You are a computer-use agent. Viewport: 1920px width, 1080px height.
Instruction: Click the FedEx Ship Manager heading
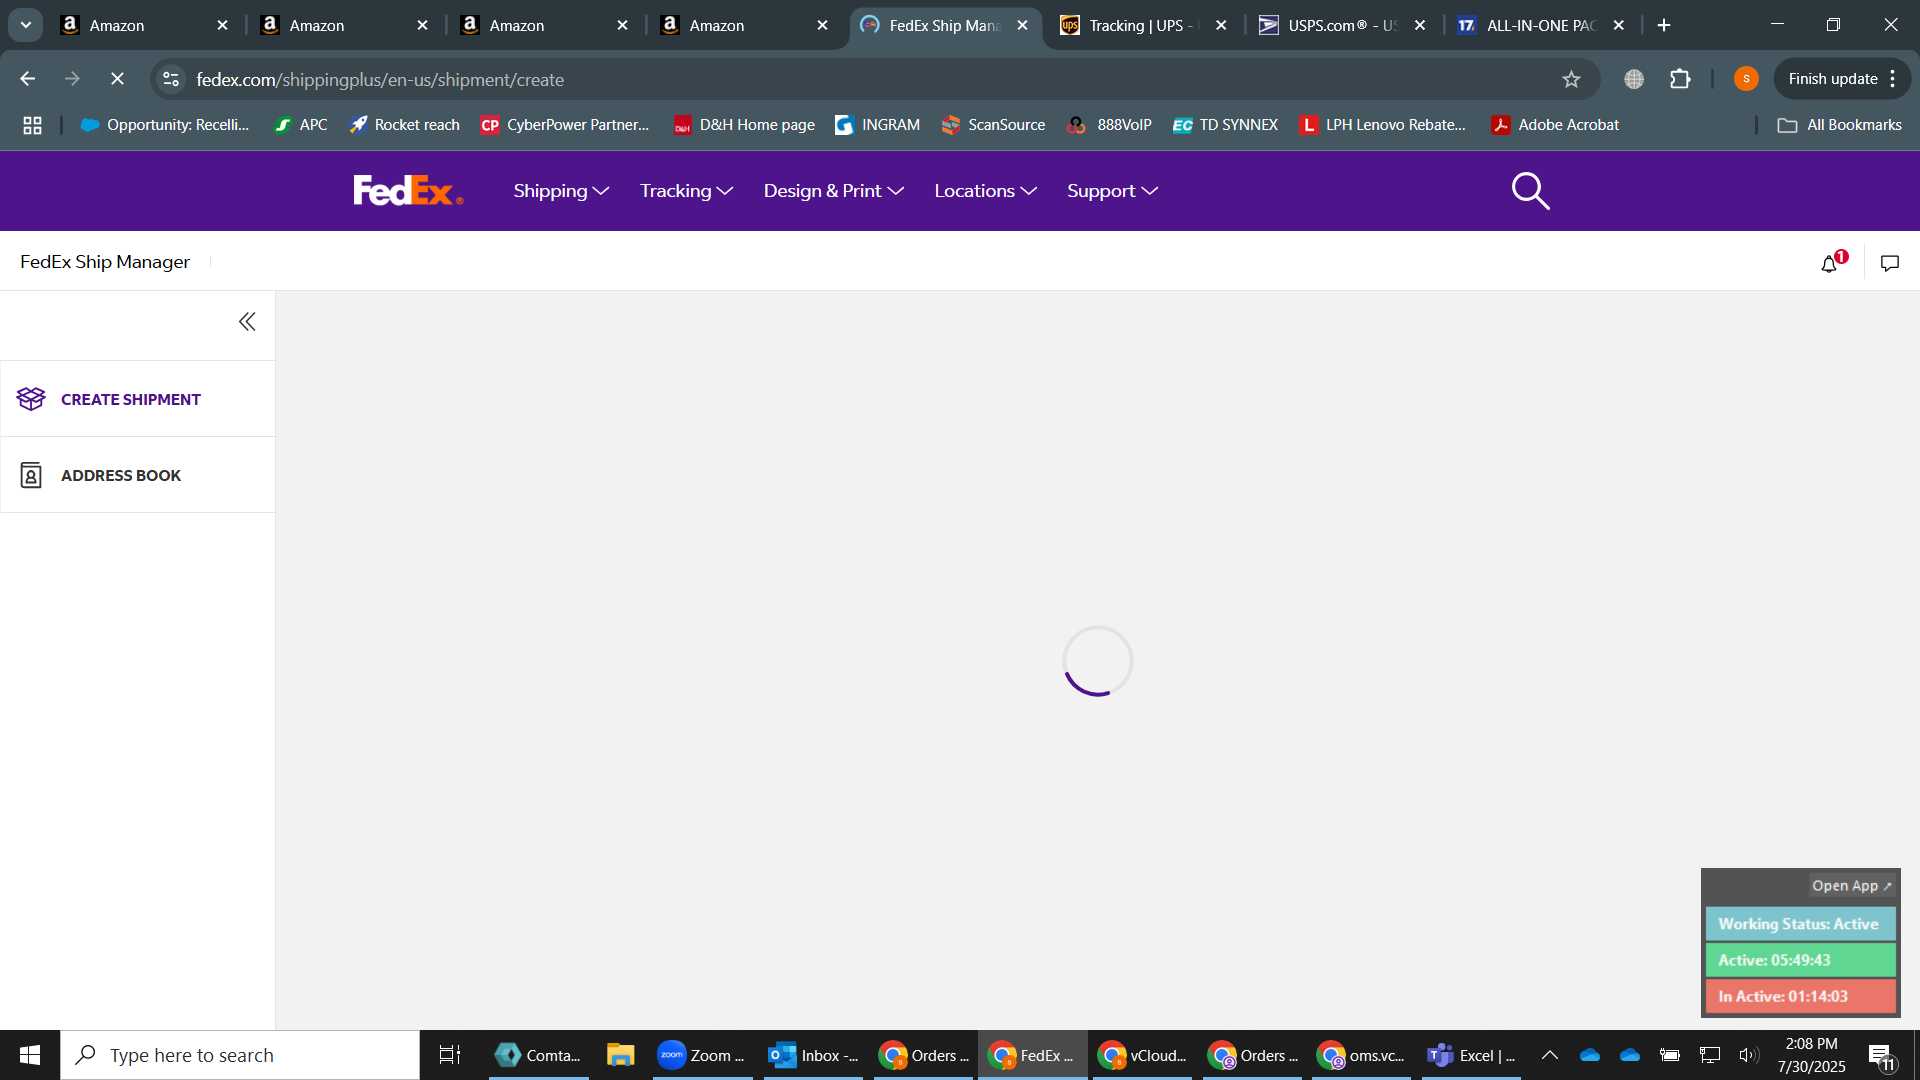pyautogui.click(x=105, y=262)
